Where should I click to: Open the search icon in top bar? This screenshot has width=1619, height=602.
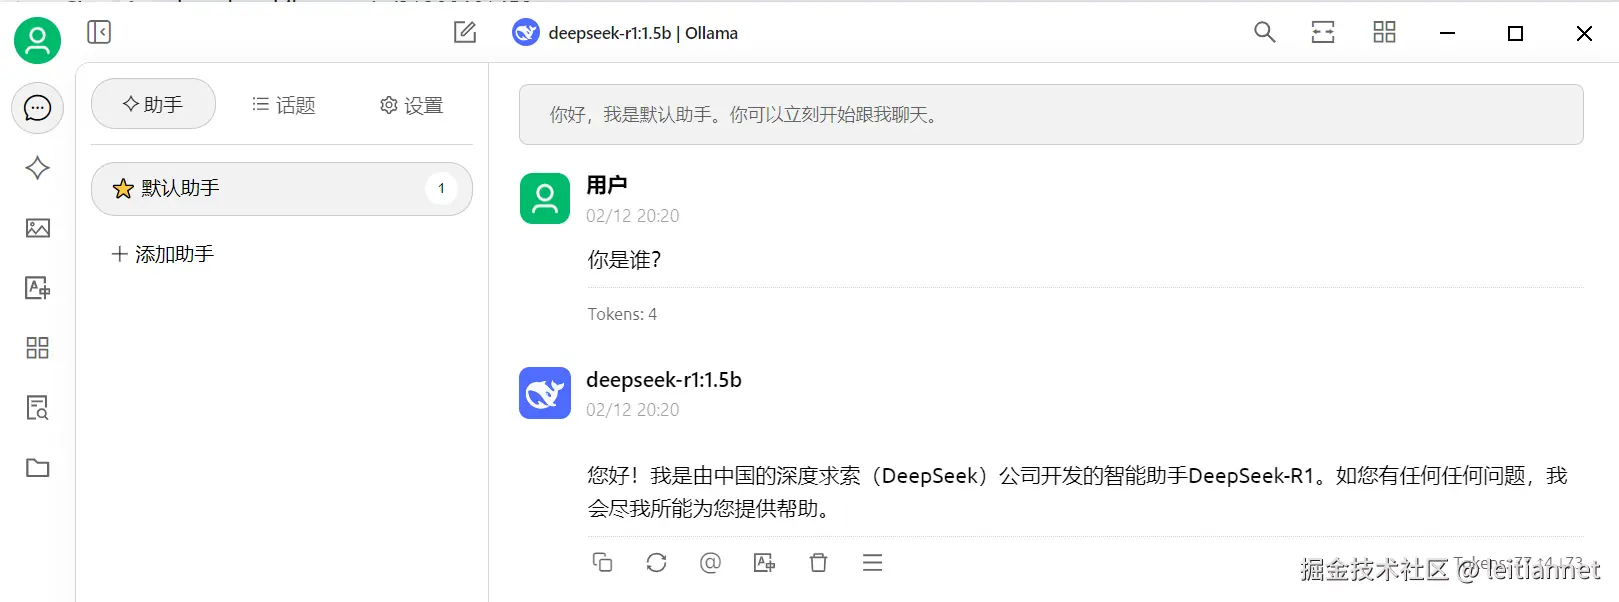(1264, 32)
